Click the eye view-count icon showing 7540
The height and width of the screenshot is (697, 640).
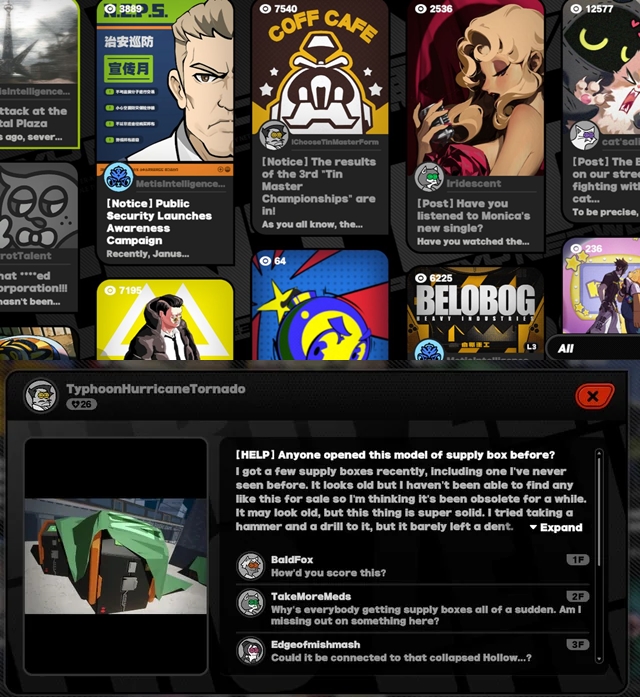pyautogui.click(x=265, y=8)
